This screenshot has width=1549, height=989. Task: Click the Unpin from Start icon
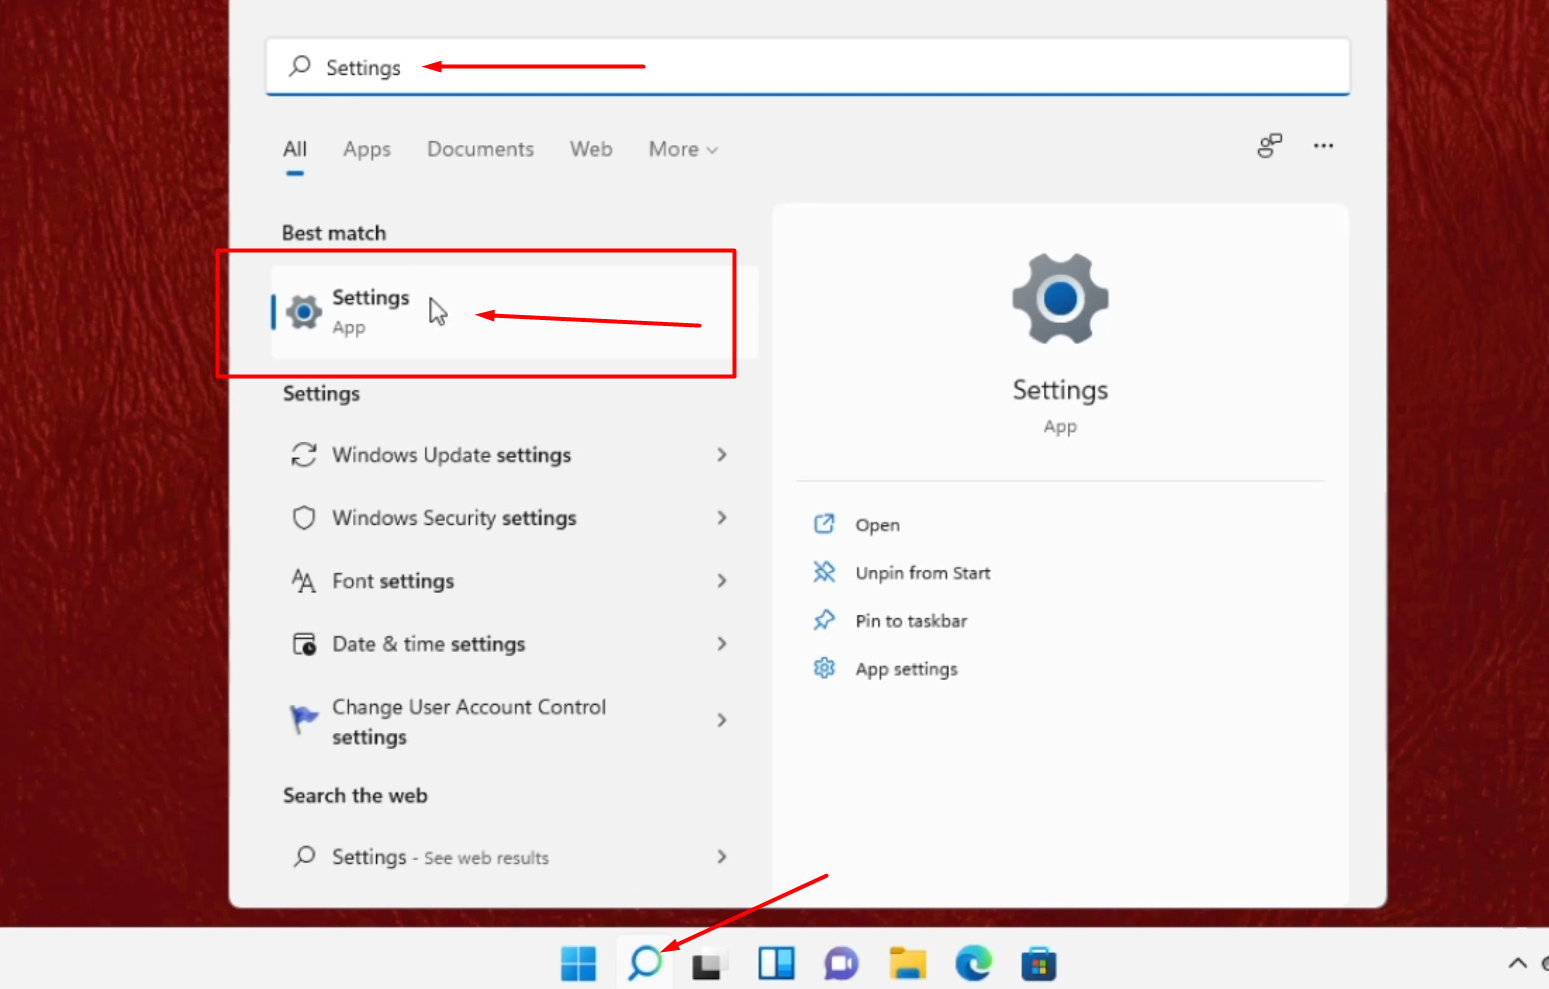(x=824, y=572)
